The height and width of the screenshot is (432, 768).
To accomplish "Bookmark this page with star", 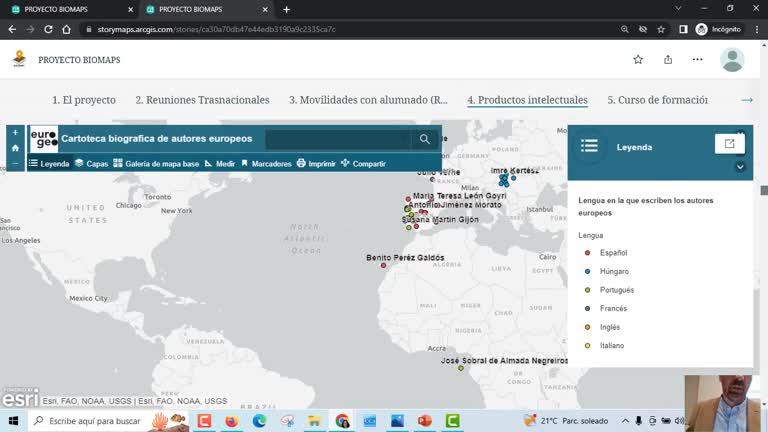I will tap(661, 29).
